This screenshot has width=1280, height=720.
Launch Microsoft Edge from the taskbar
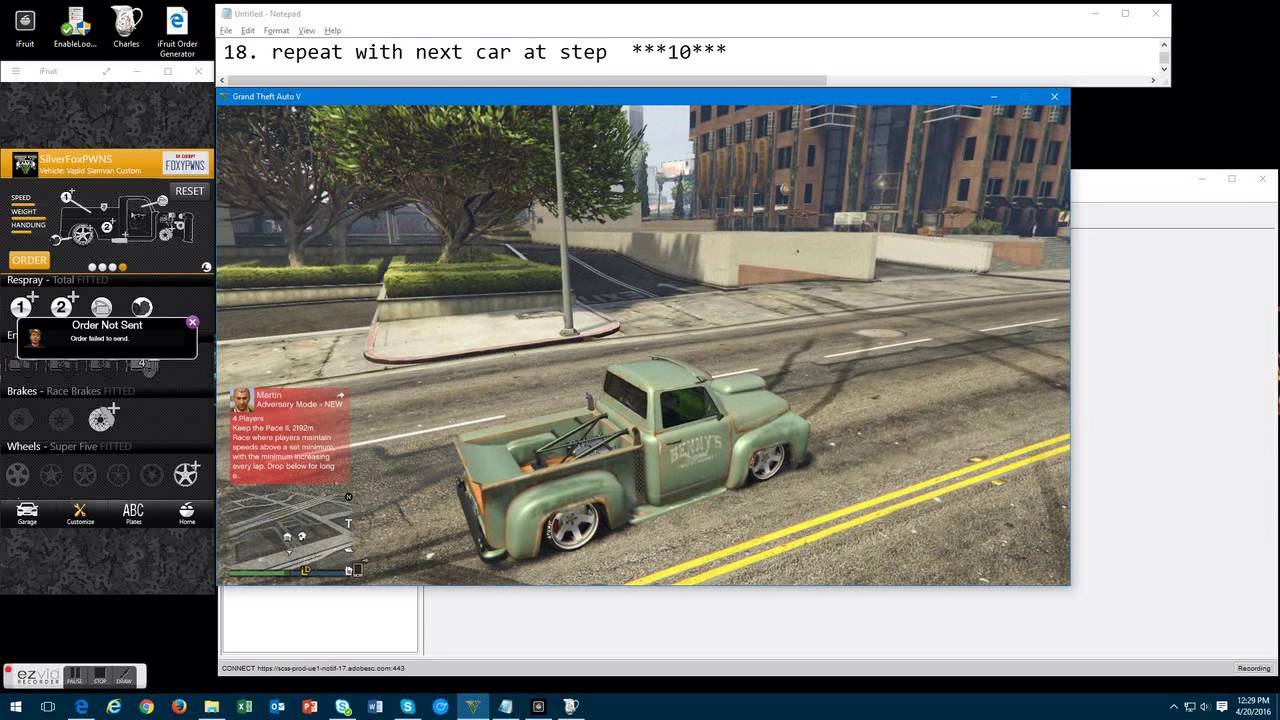(81, 706)
